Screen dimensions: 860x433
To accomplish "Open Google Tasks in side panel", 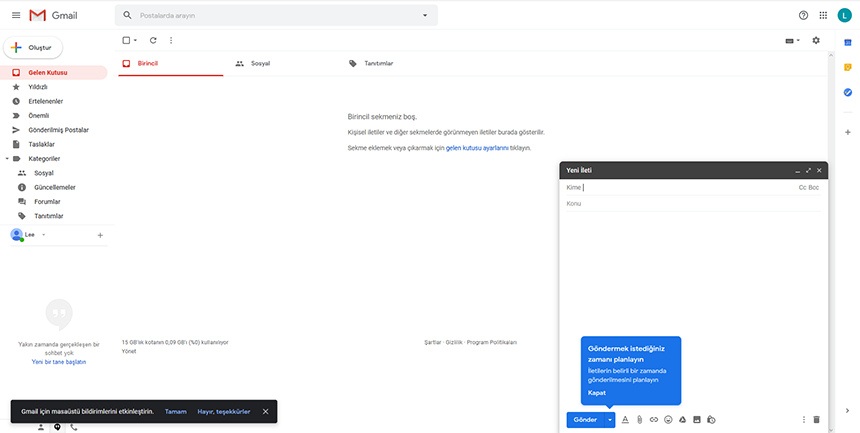I will coord(847,92).
